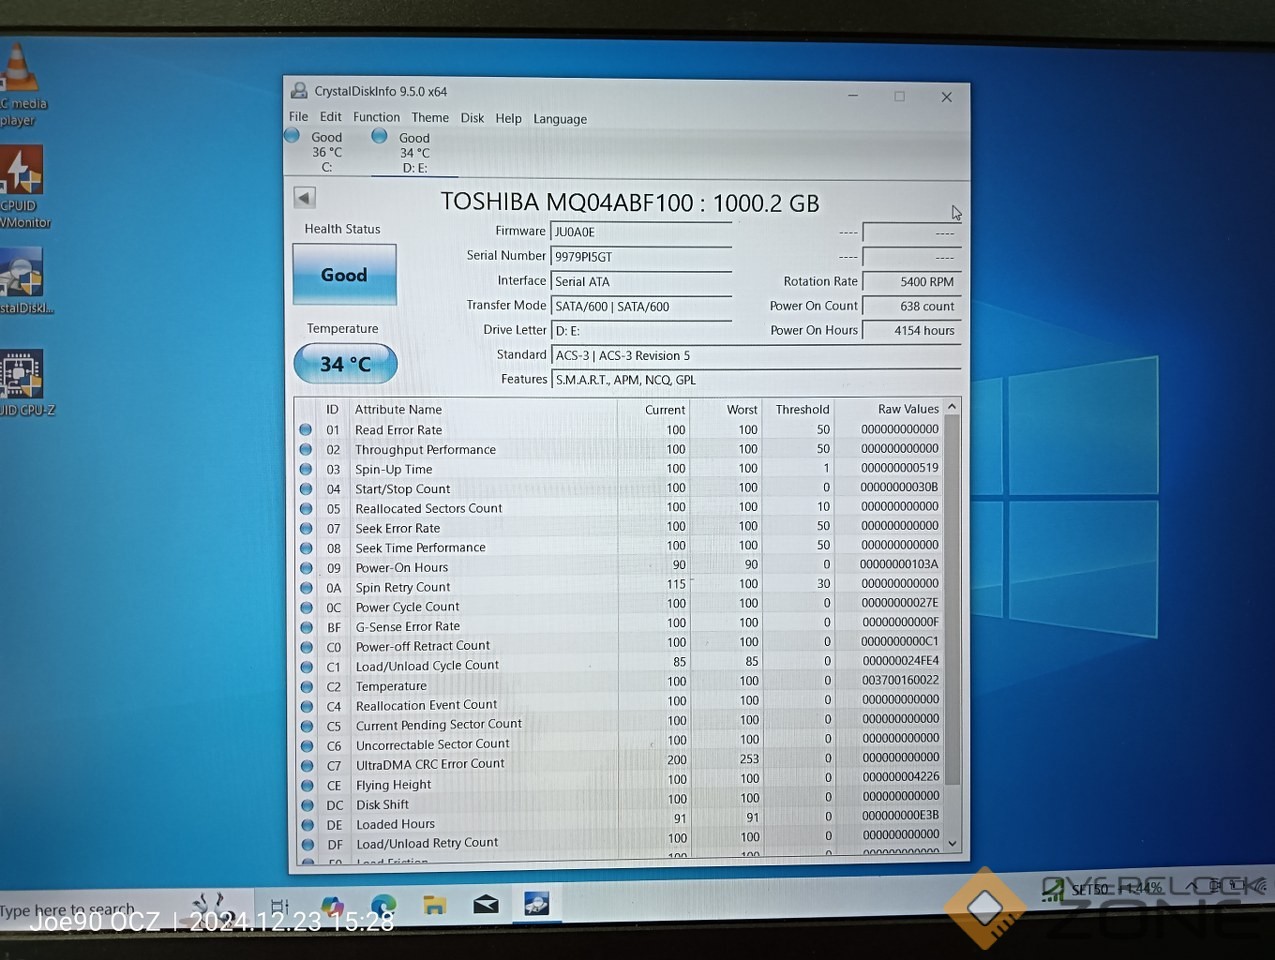Click the Features field
The image size is (1275, 960).
[756, 380]
